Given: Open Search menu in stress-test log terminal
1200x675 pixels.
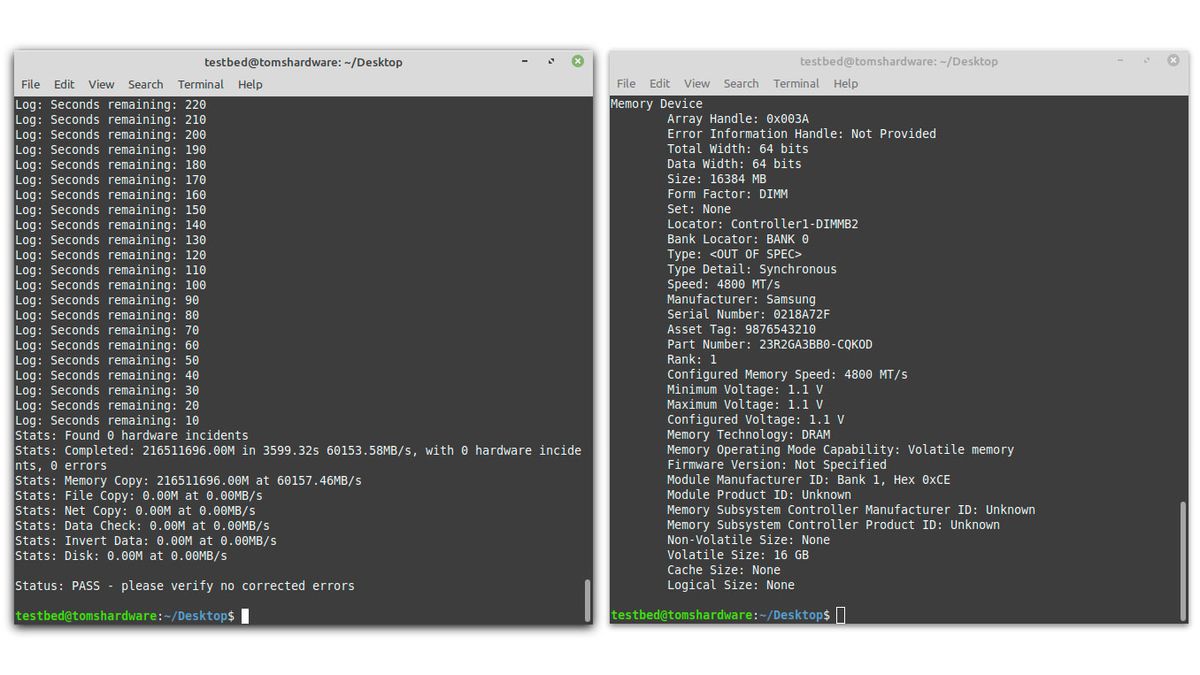Looking at the screenshot, I should coord(145,84).
